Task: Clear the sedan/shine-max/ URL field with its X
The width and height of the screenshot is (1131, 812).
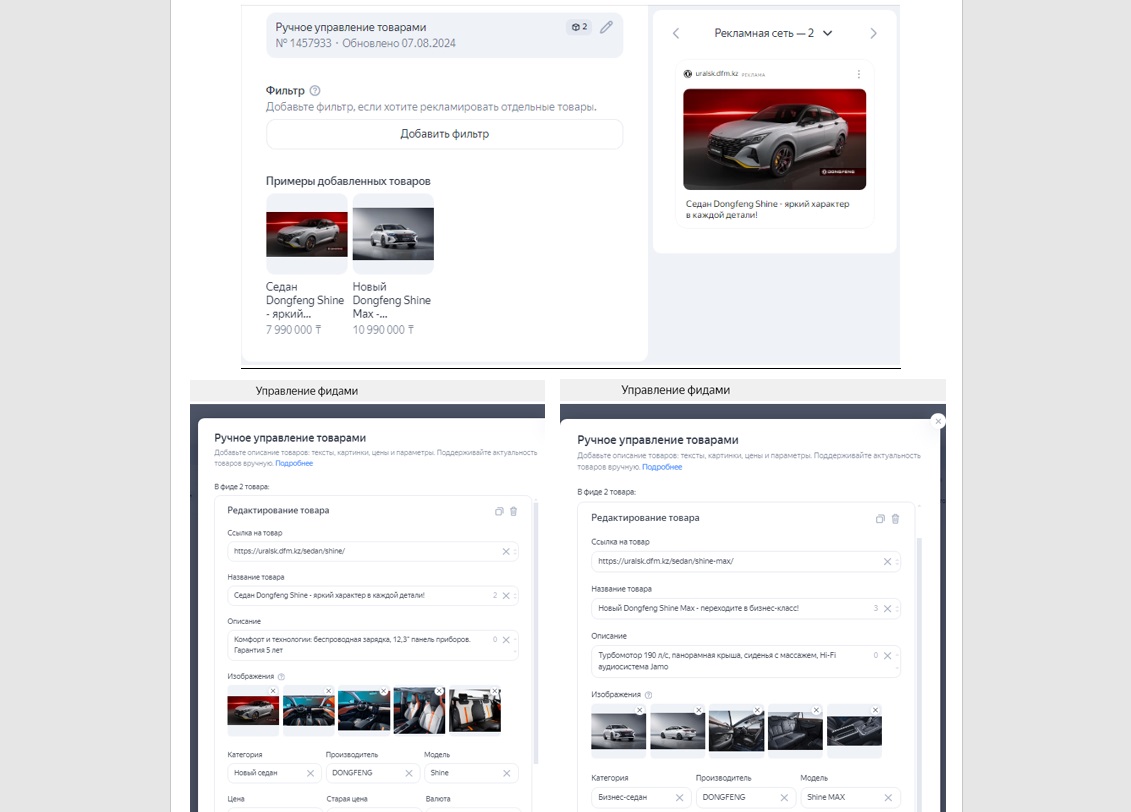Action: (888, 562)
